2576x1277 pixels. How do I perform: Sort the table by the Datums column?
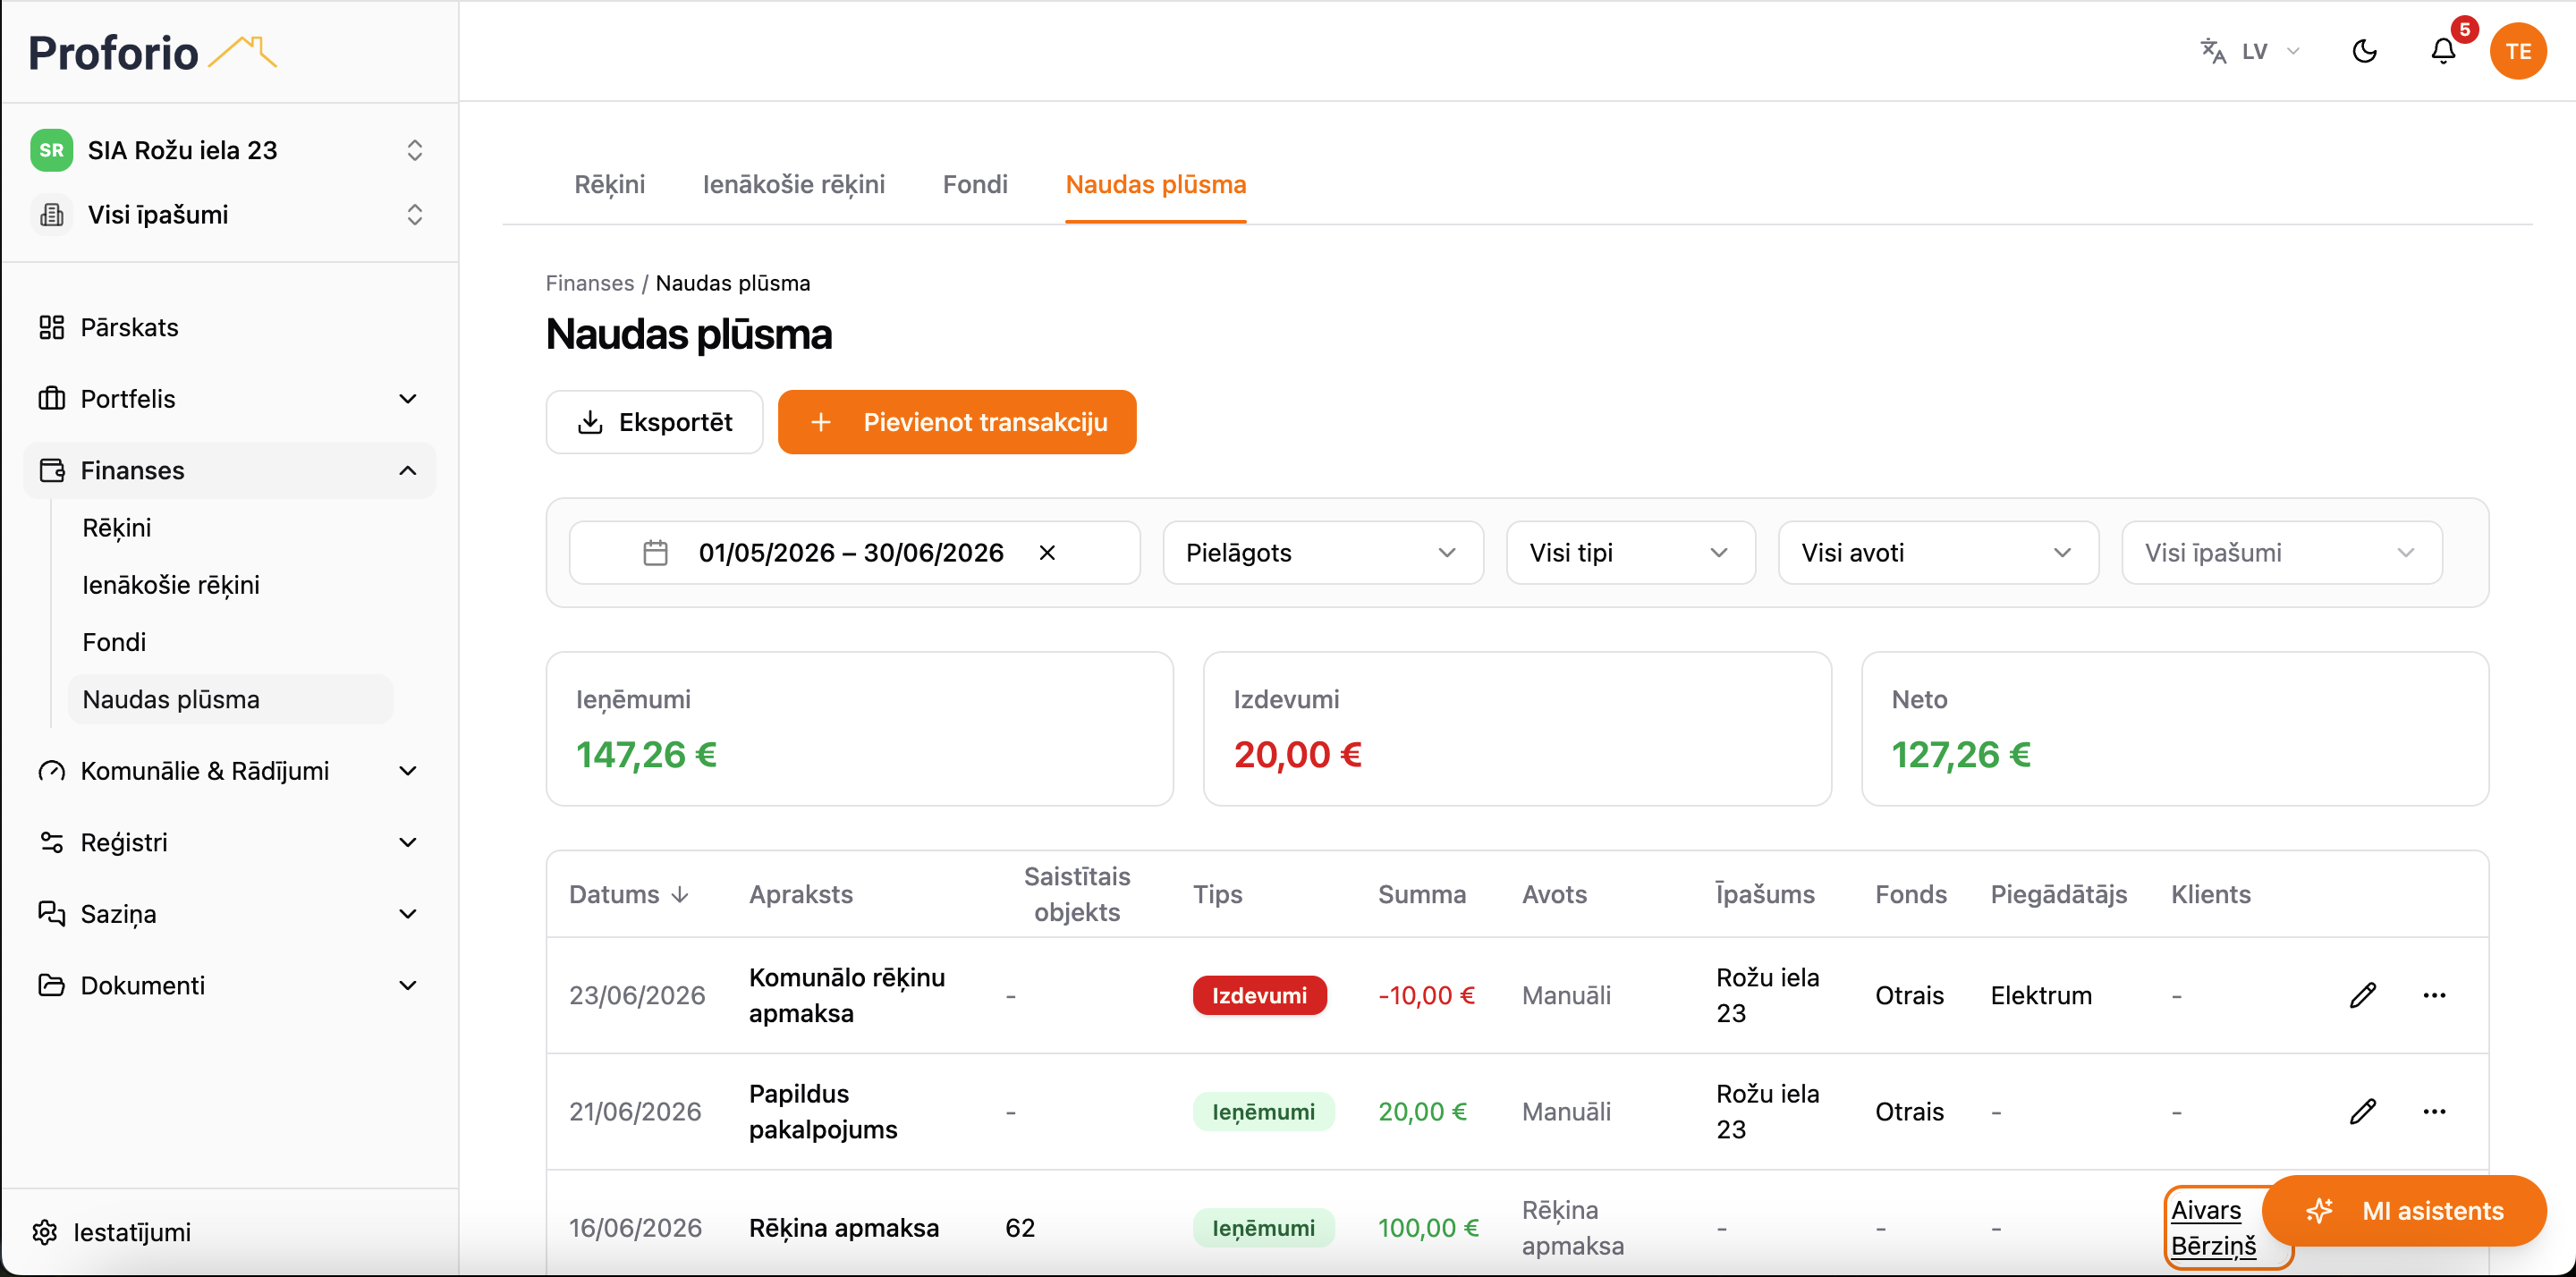click(x=628, y=894)
